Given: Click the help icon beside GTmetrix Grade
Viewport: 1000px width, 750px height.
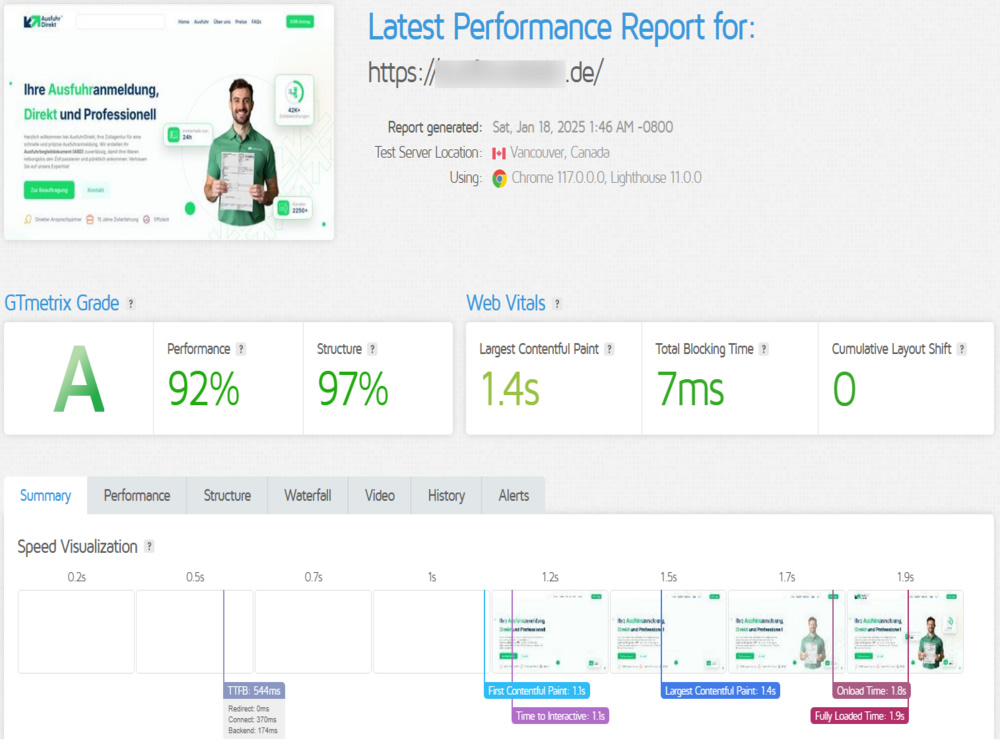Looking at the screenshot, I should pos(131,304).
